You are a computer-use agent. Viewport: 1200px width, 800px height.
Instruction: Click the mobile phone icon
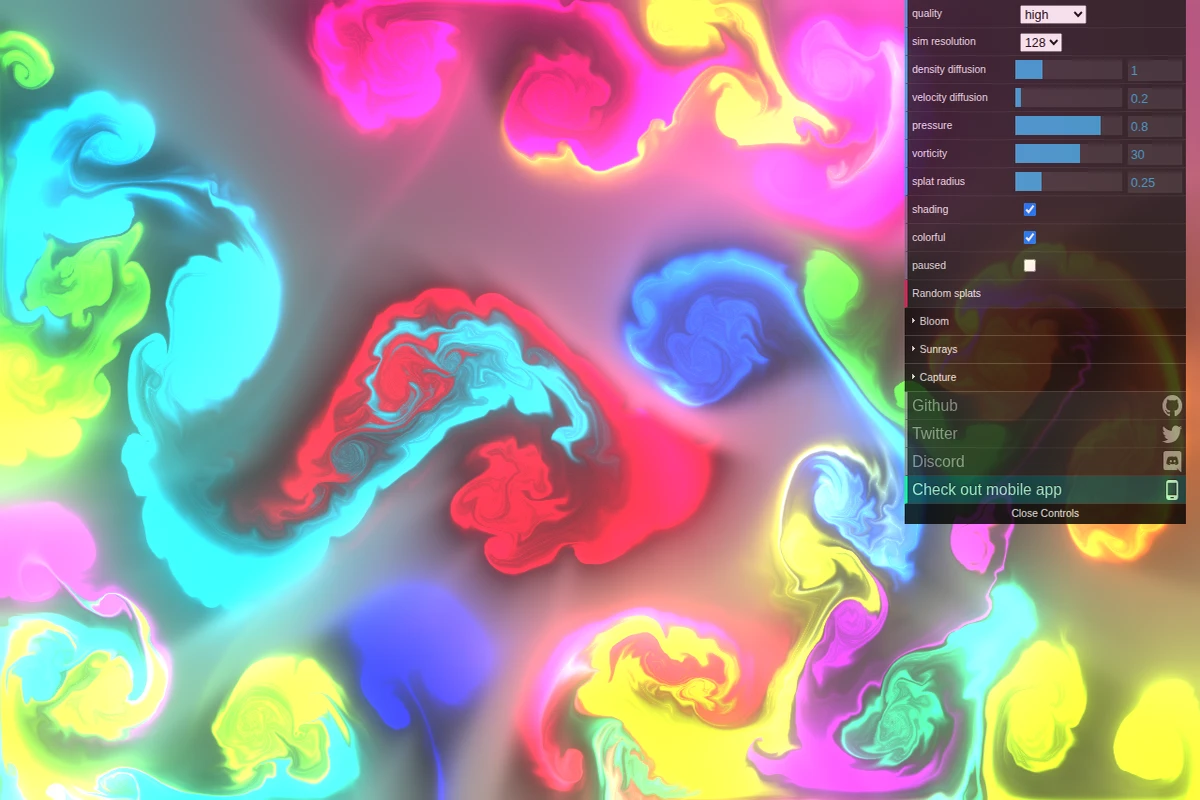click(1172, 489)
